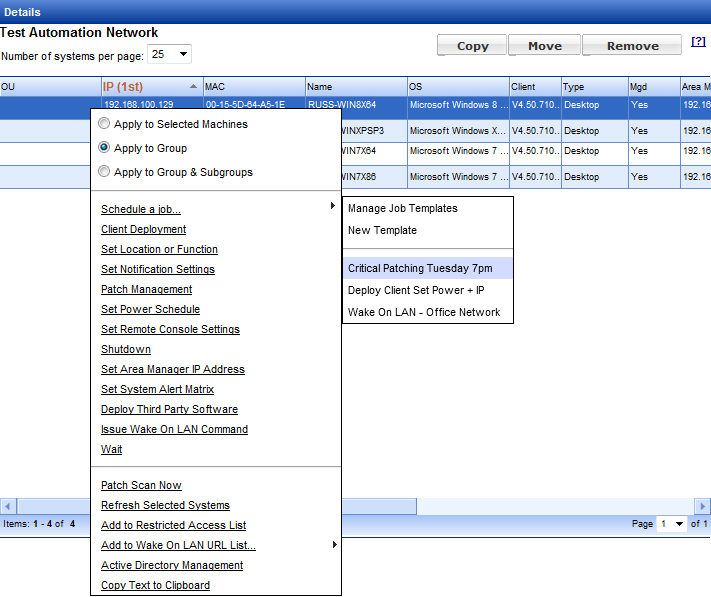
Task: Choose Critical Patching Tuesday 7pm template
Action: (x=427, y=268)
